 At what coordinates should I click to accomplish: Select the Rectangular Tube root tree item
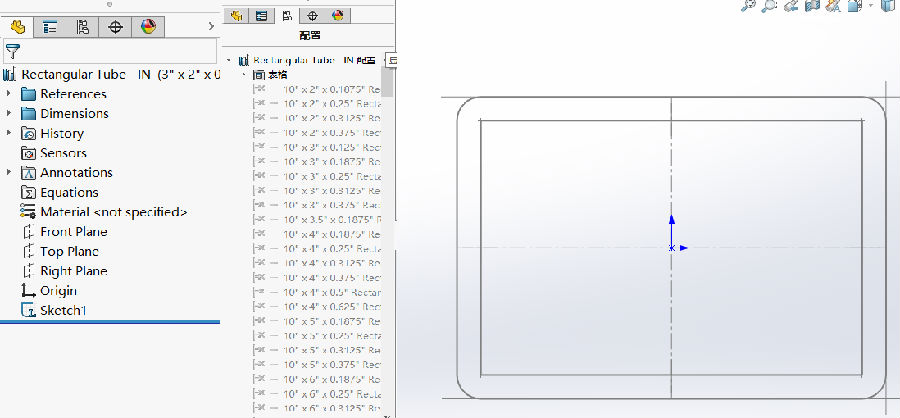tap(112, 75)
